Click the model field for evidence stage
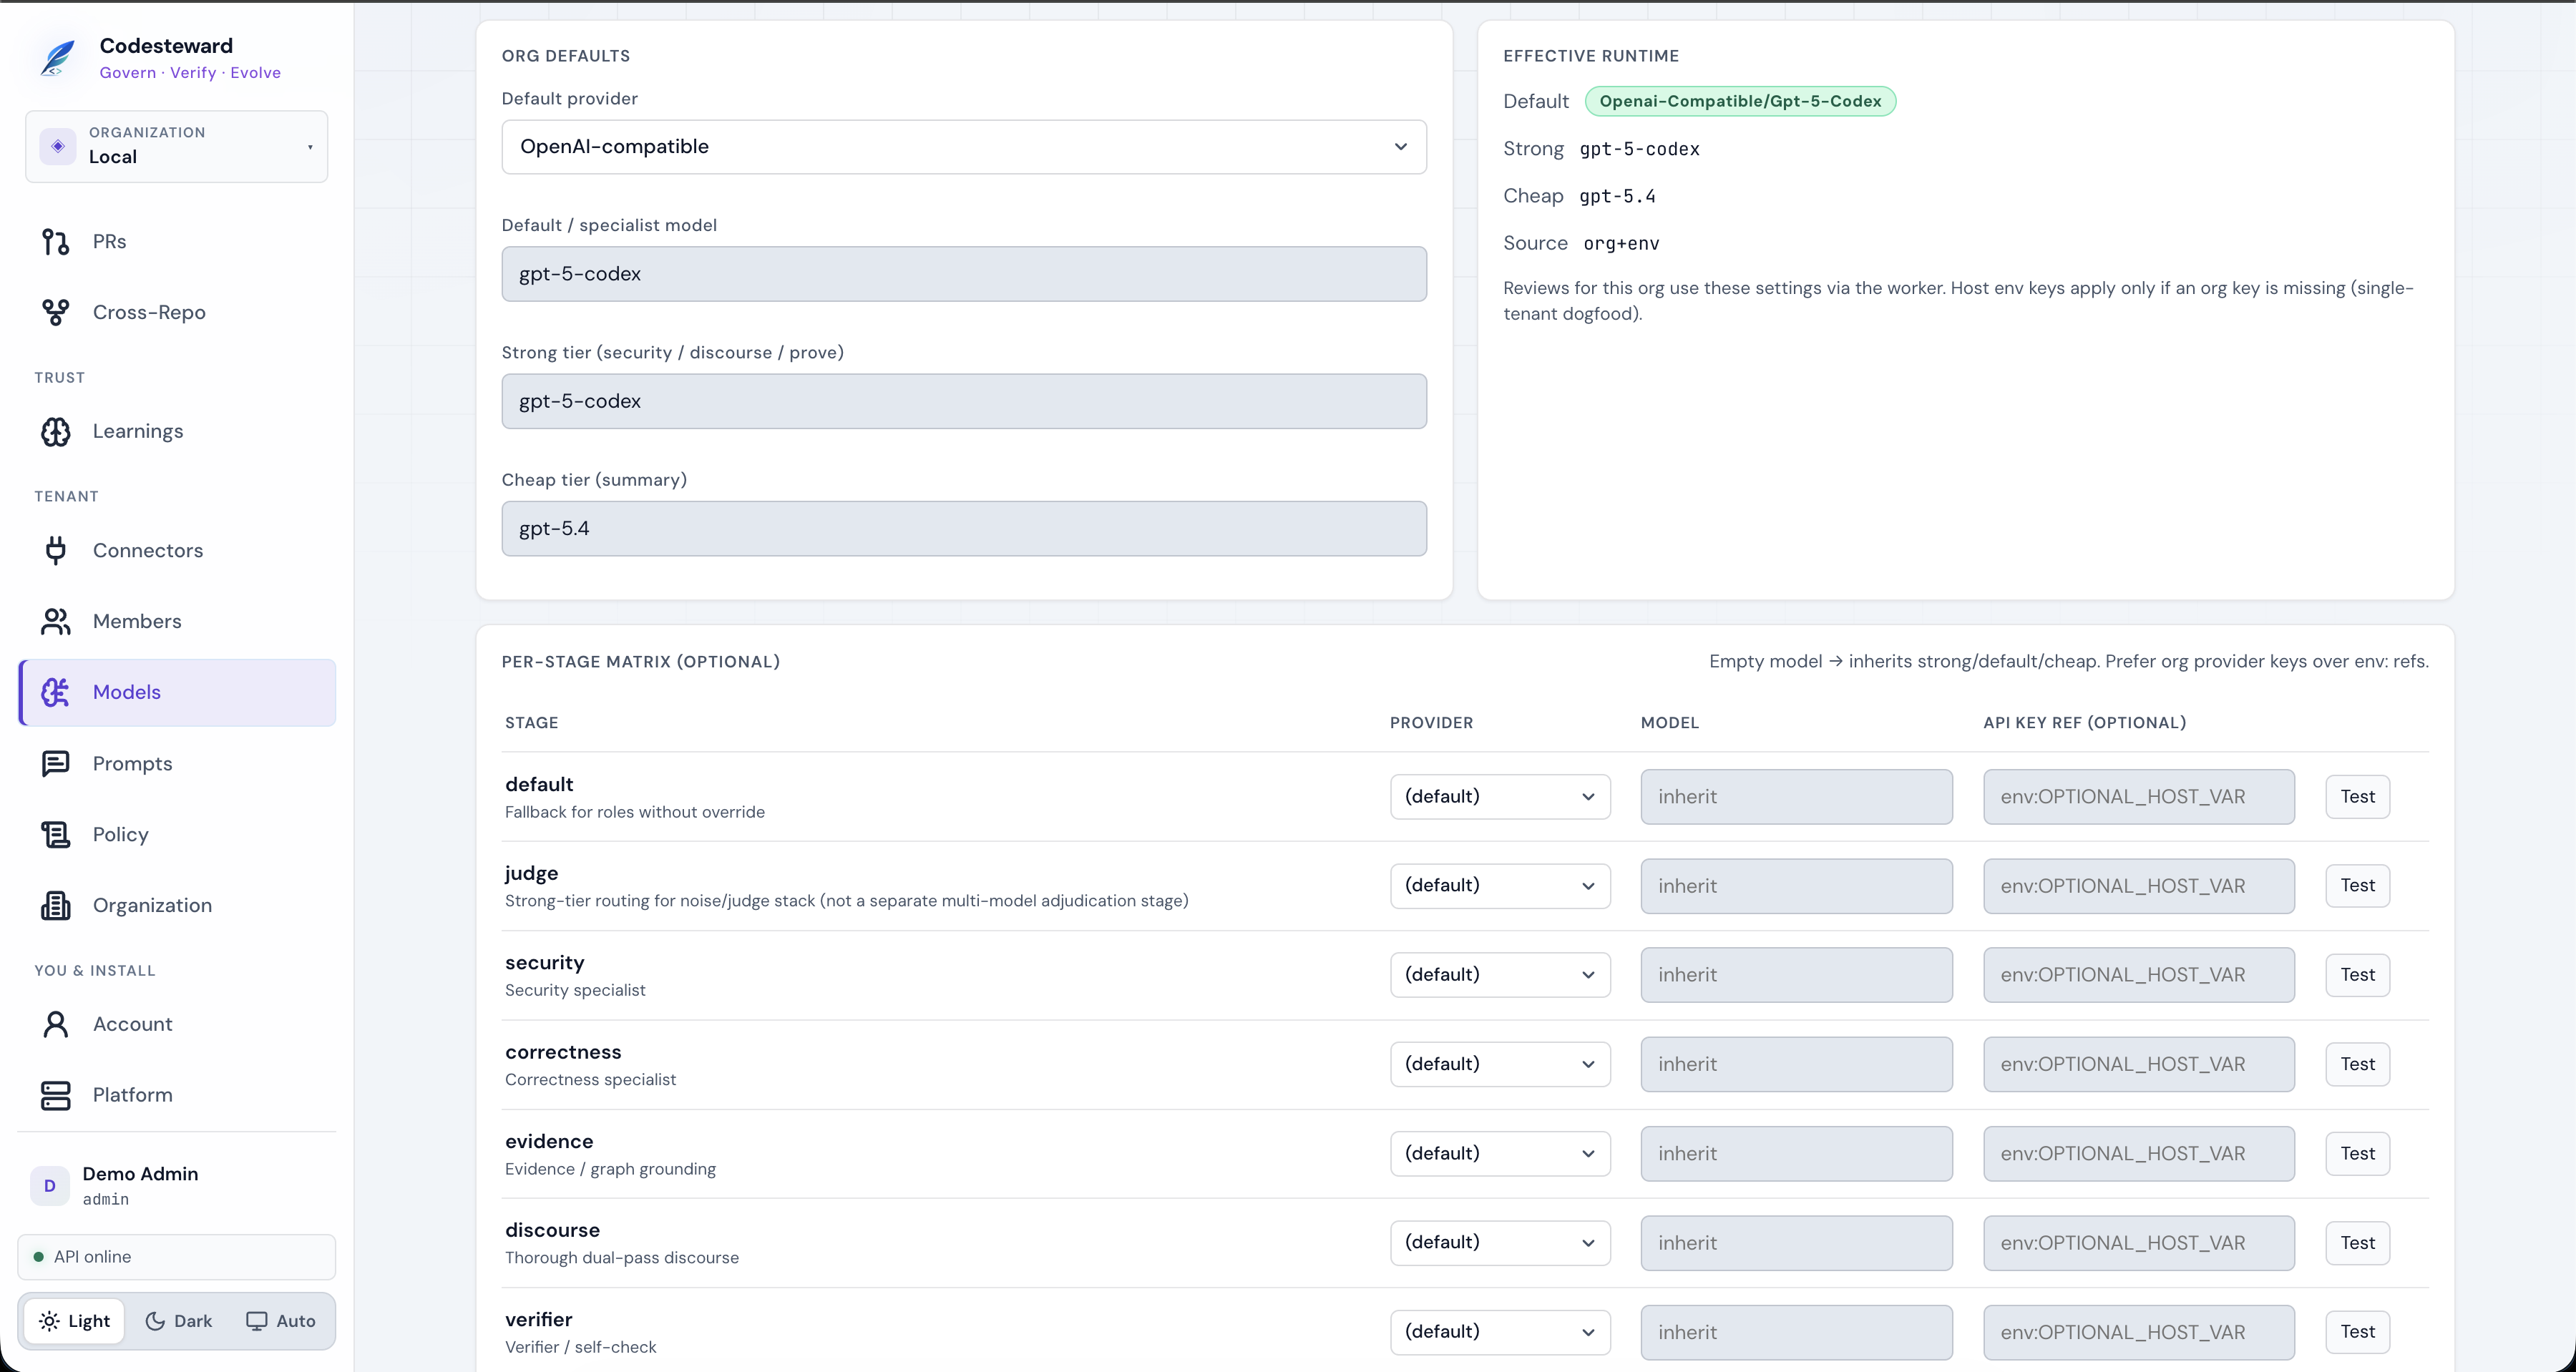The image size is (2576, 1372). pos(1796,1154)
